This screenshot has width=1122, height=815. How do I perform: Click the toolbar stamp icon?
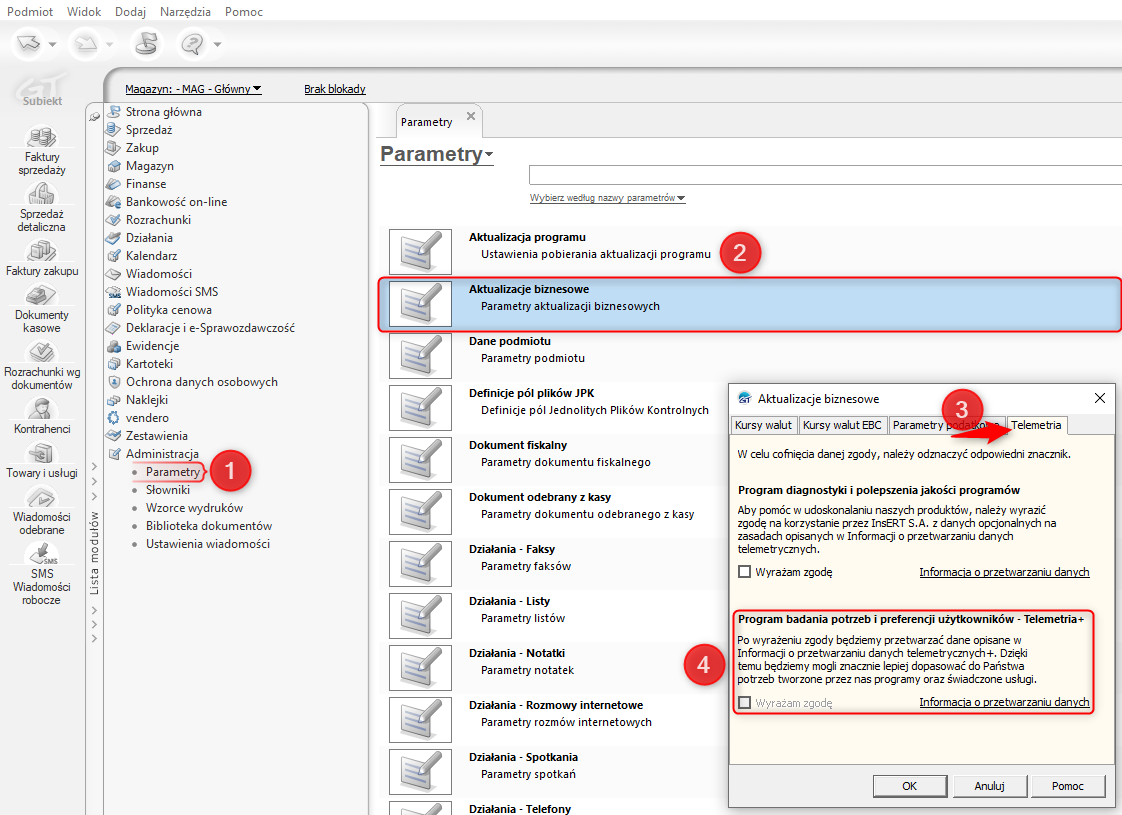(x=147, y=44)
